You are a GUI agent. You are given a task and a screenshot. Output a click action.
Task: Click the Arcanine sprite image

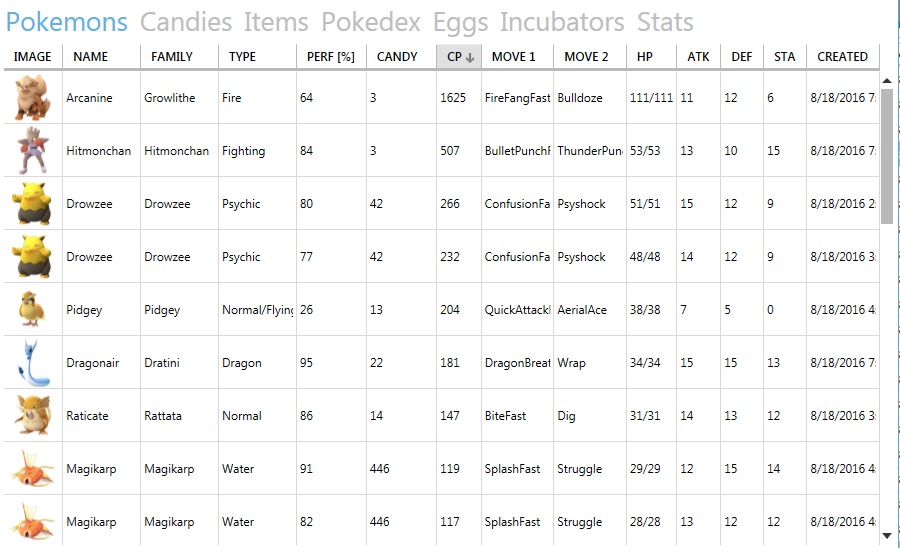[33, 97]
